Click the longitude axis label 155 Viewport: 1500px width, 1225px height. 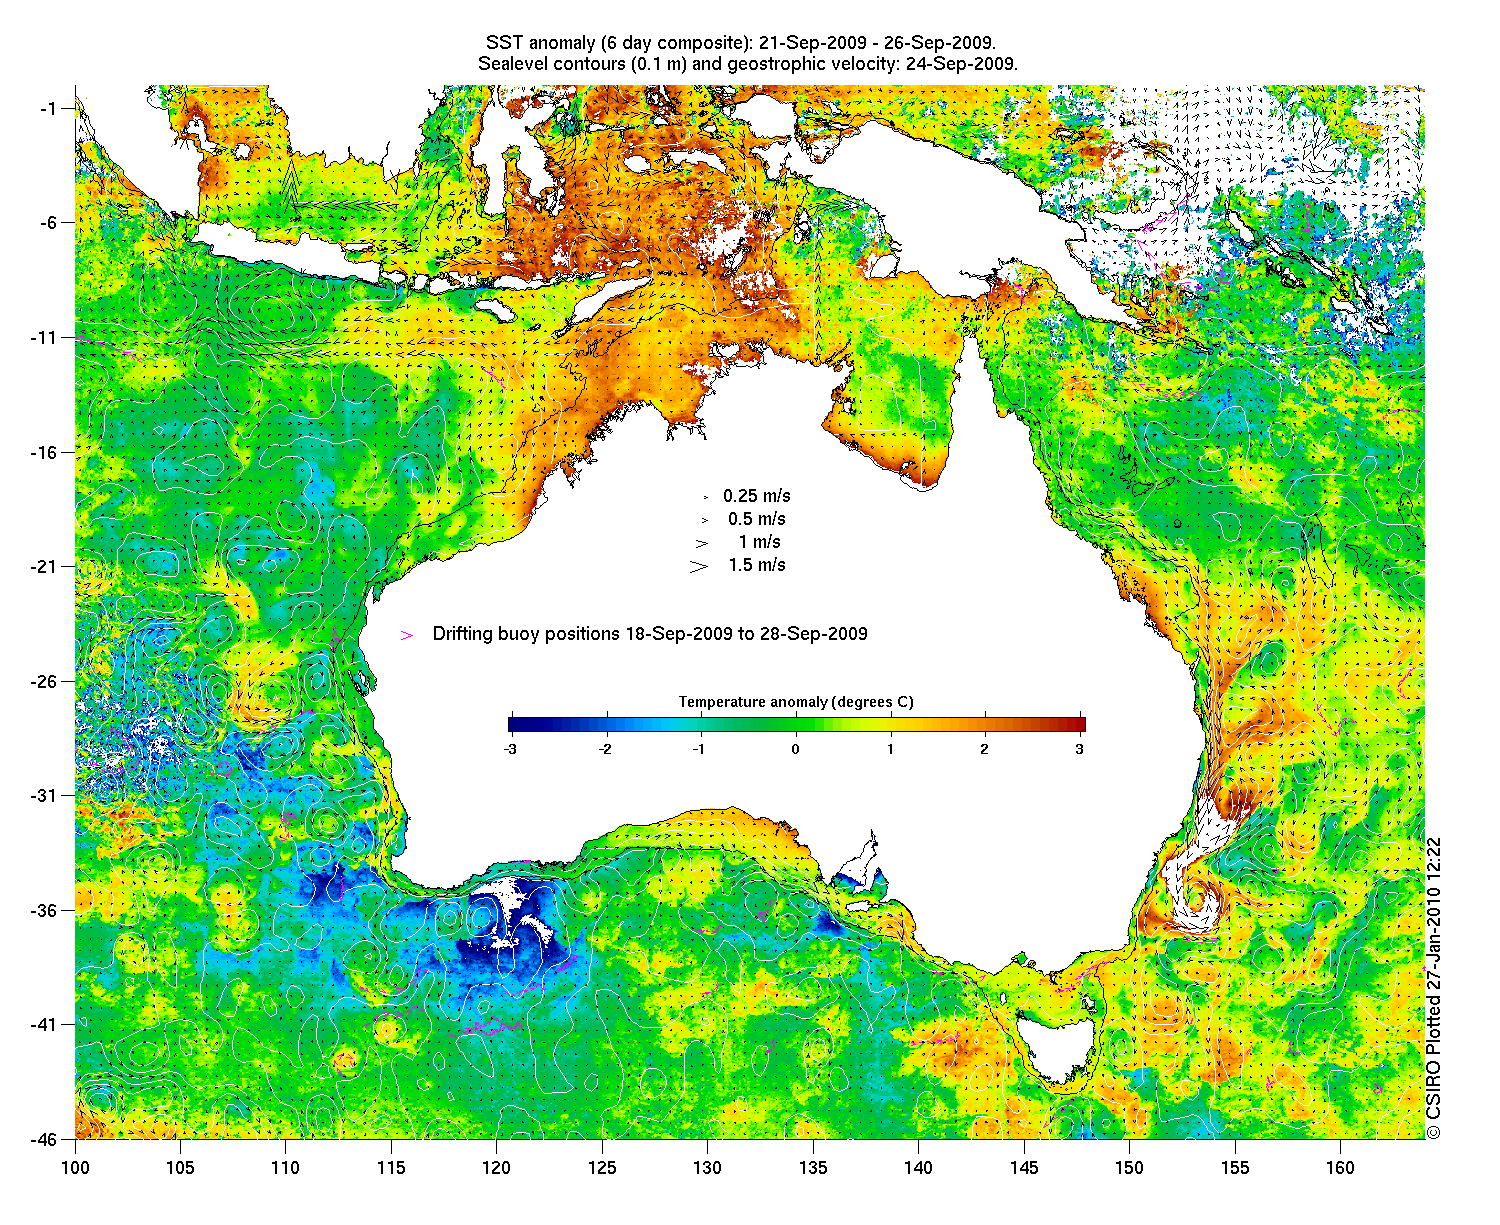coord(1235,1168)
